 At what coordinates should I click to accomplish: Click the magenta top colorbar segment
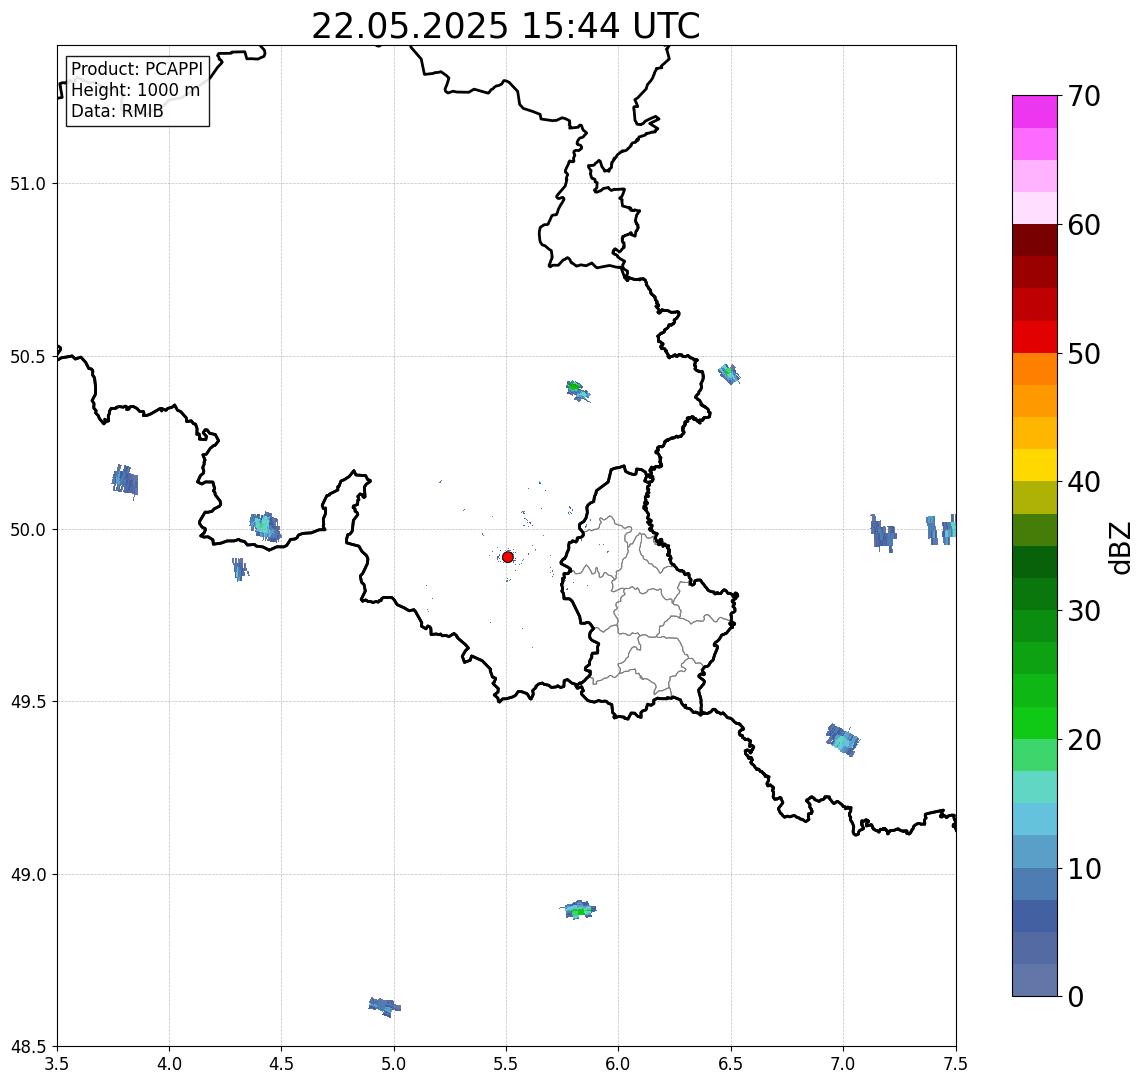coord(1035,112)
